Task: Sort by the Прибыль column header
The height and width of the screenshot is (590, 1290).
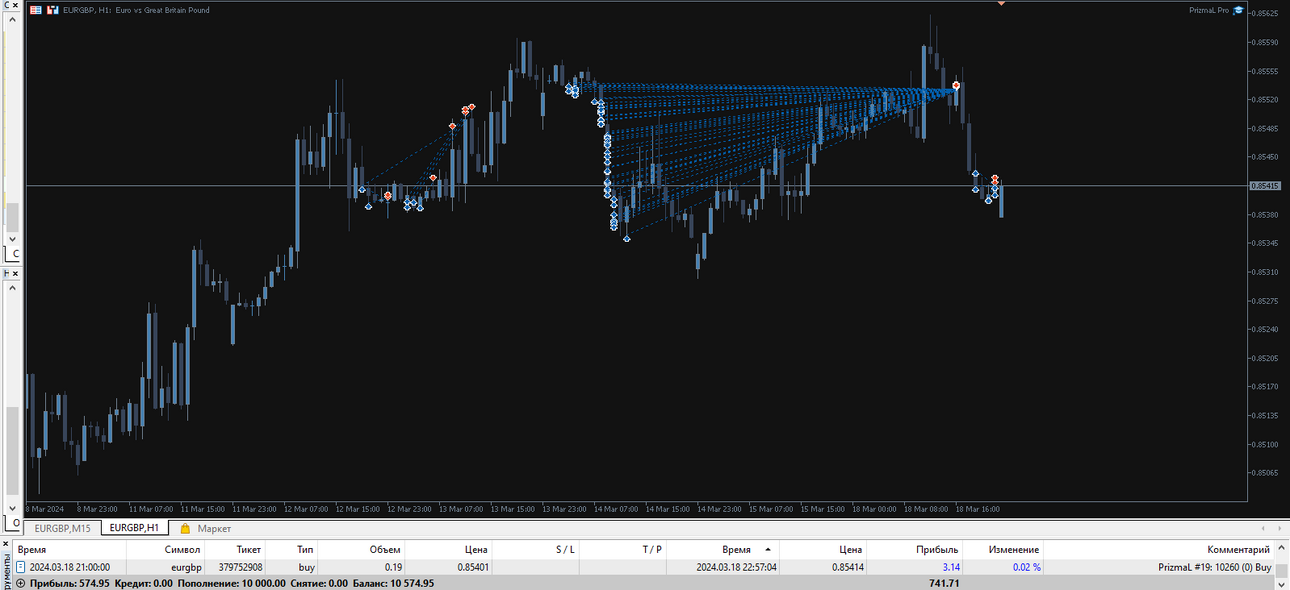Action: (915, 550)
